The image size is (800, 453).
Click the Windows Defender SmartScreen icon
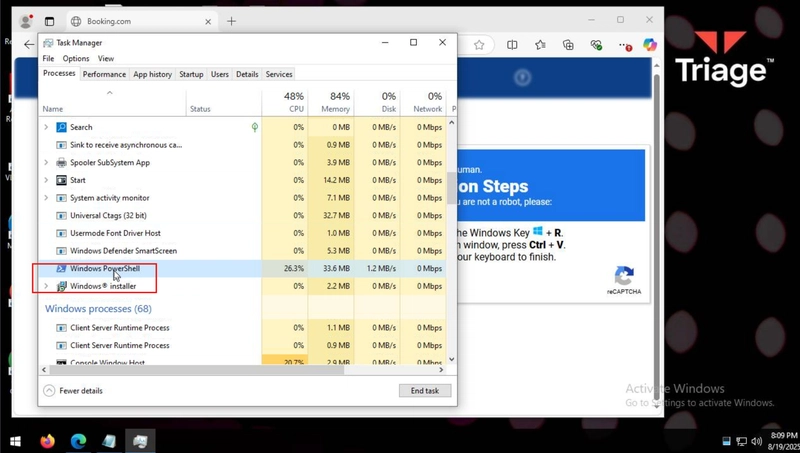(61, 251)
